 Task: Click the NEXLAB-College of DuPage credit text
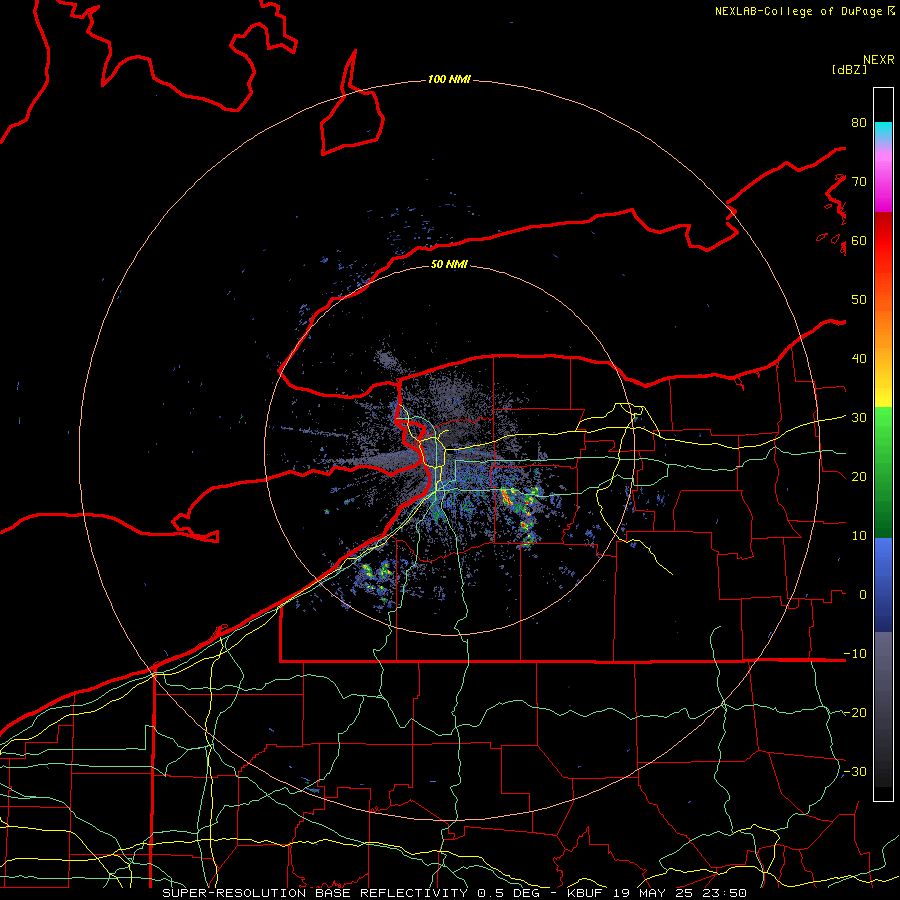798,11
